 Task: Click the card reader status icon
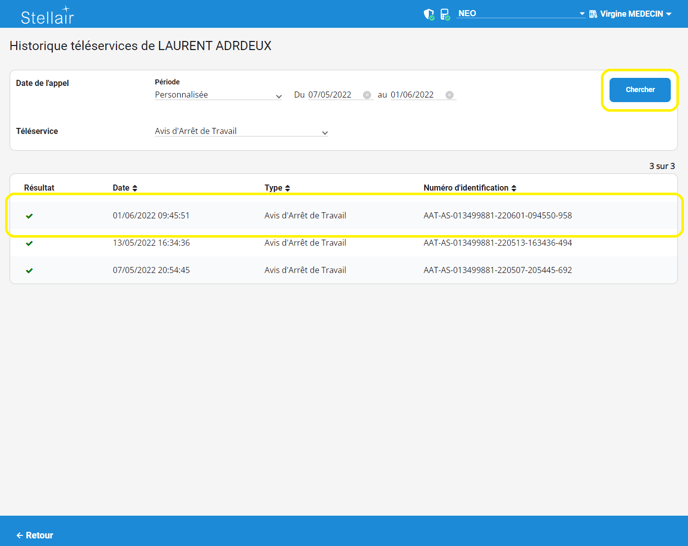click(x=445, y=15)
